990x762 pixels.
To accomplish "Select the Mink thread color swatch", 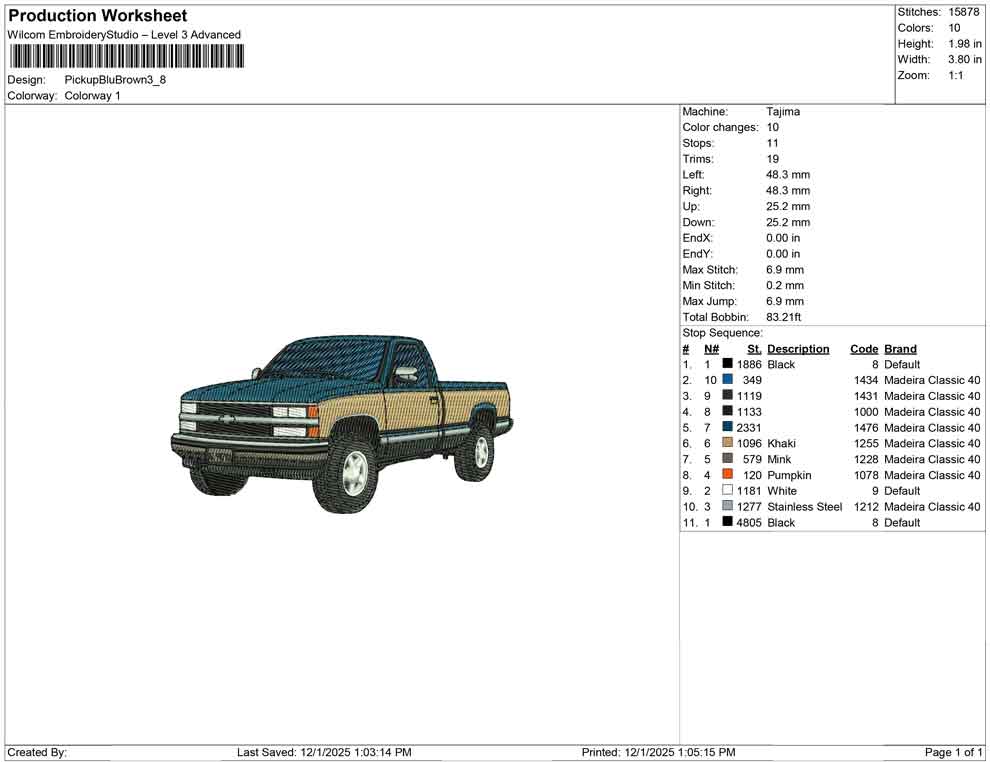I will [726, 459].
